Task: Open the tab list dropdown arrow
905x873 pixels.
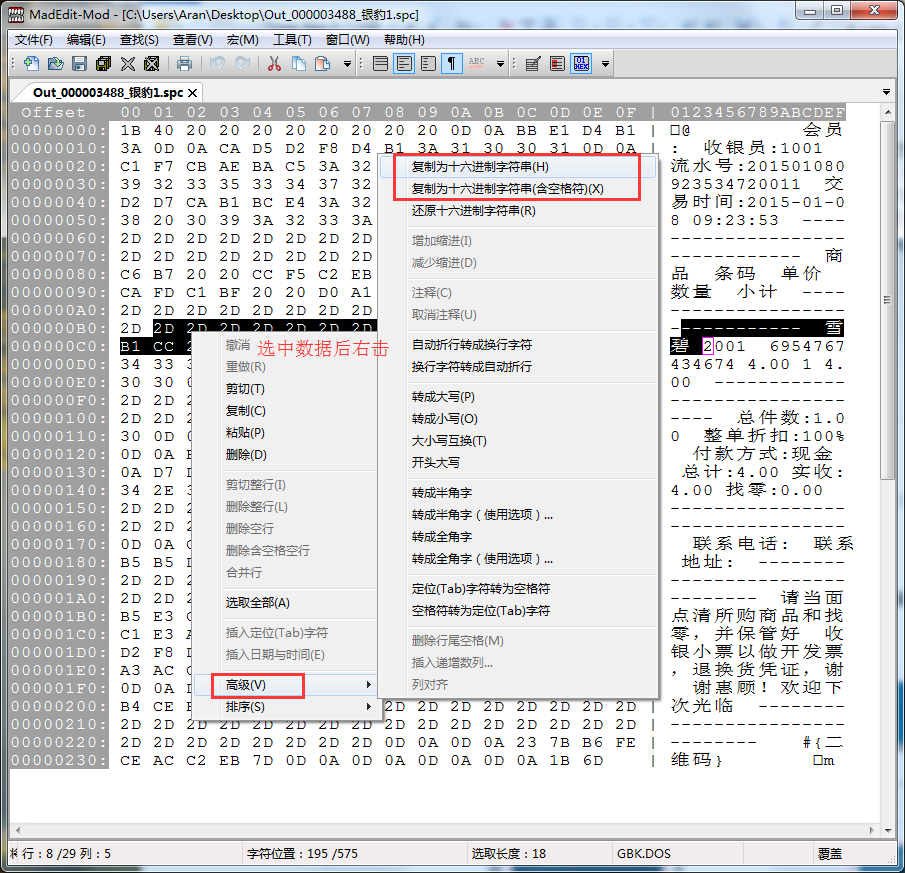Action: (x=887, y=92)
